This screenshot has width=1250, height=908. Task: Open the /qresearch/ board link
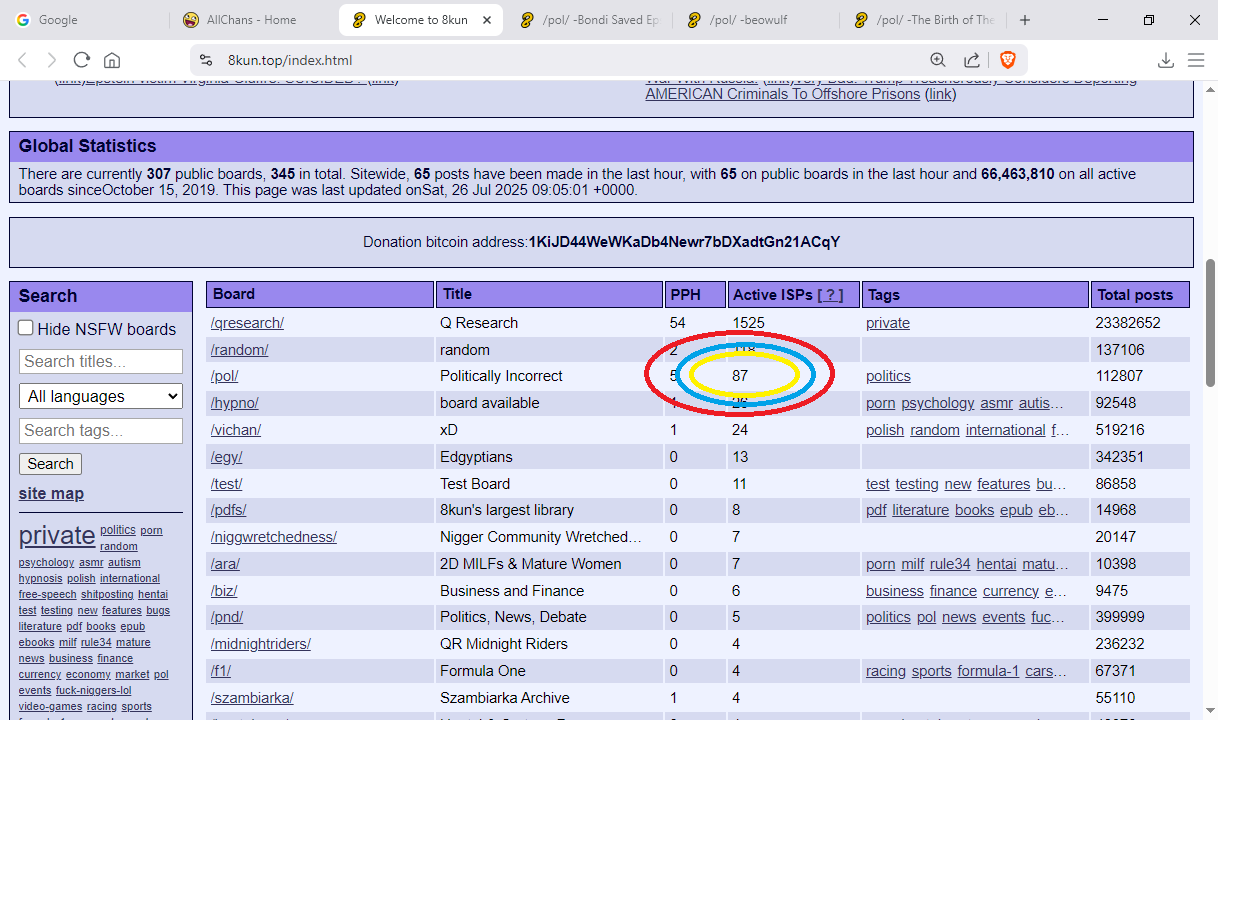point(247,323)
